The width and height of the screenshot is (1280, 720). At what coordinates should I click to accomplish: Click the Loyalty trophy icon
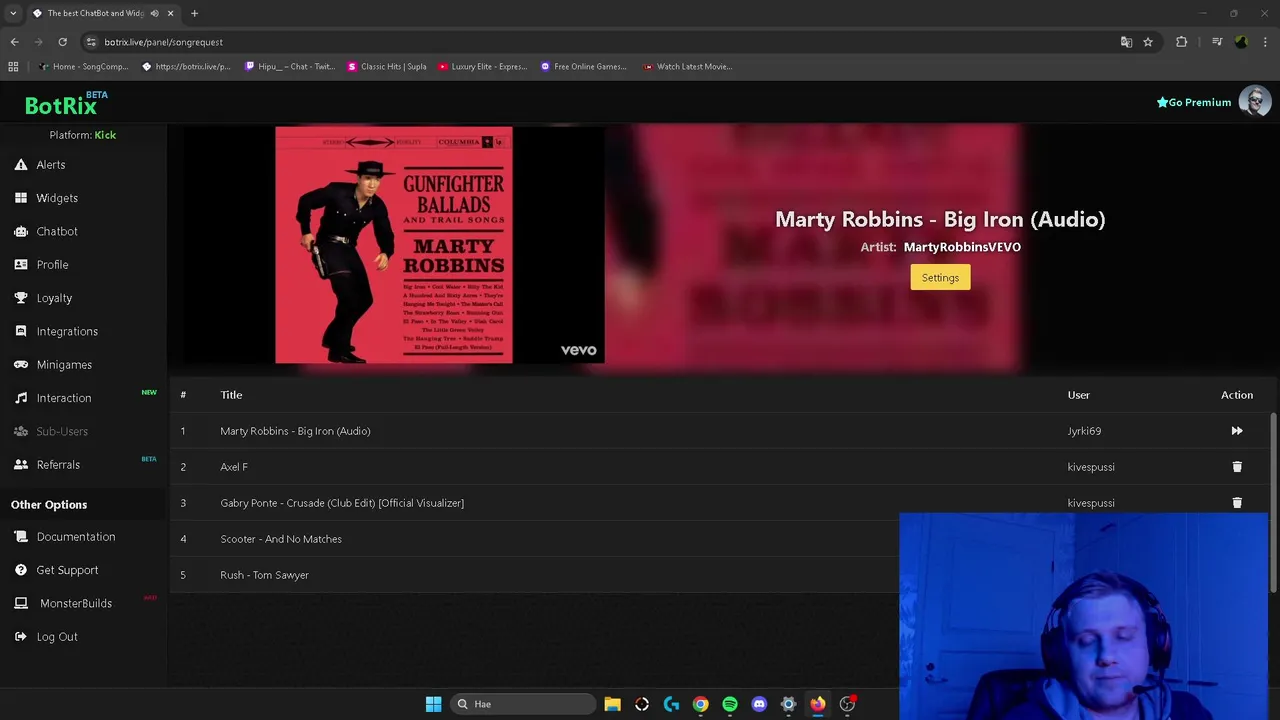point(21,298)
